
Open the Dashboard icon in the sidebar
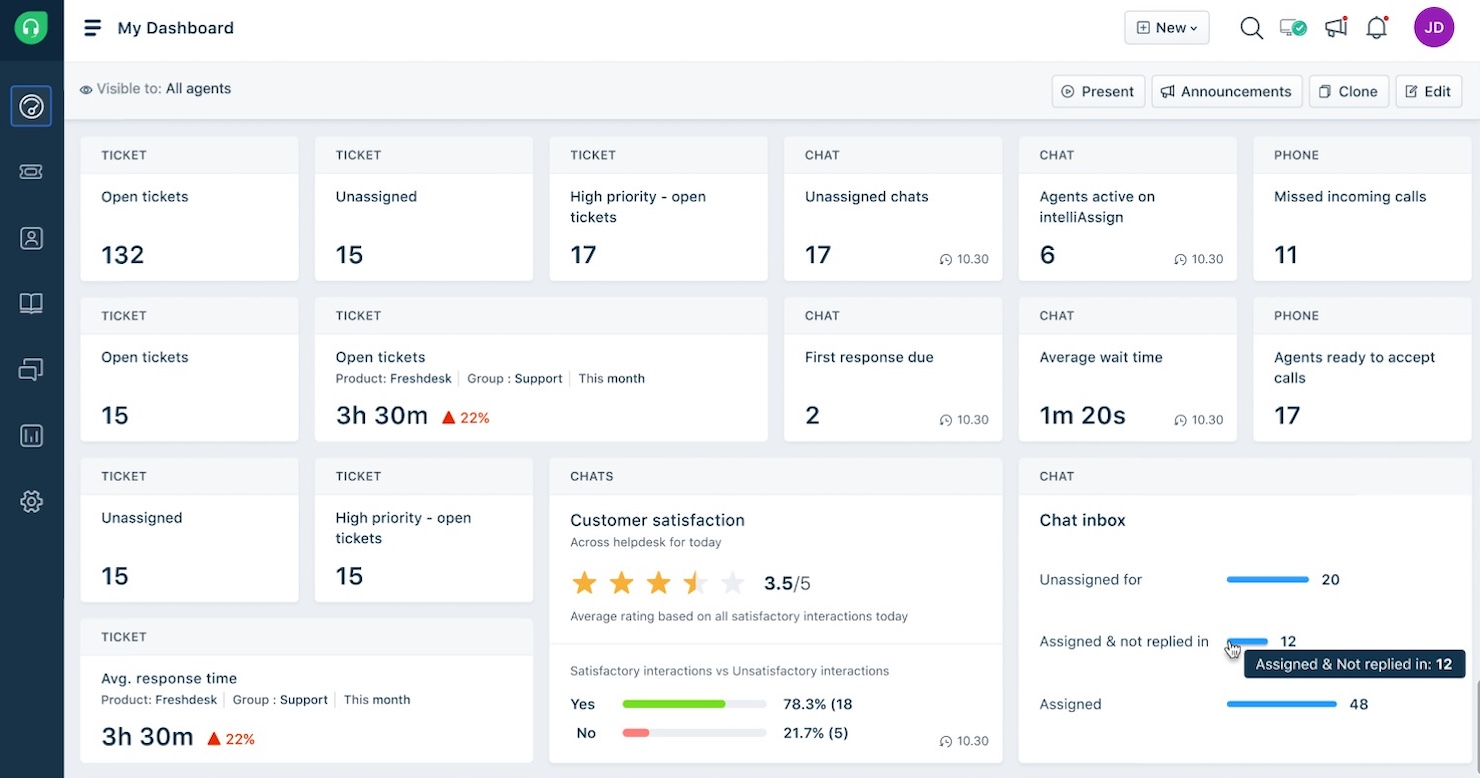pyautogui.click(x=31, y=106)
